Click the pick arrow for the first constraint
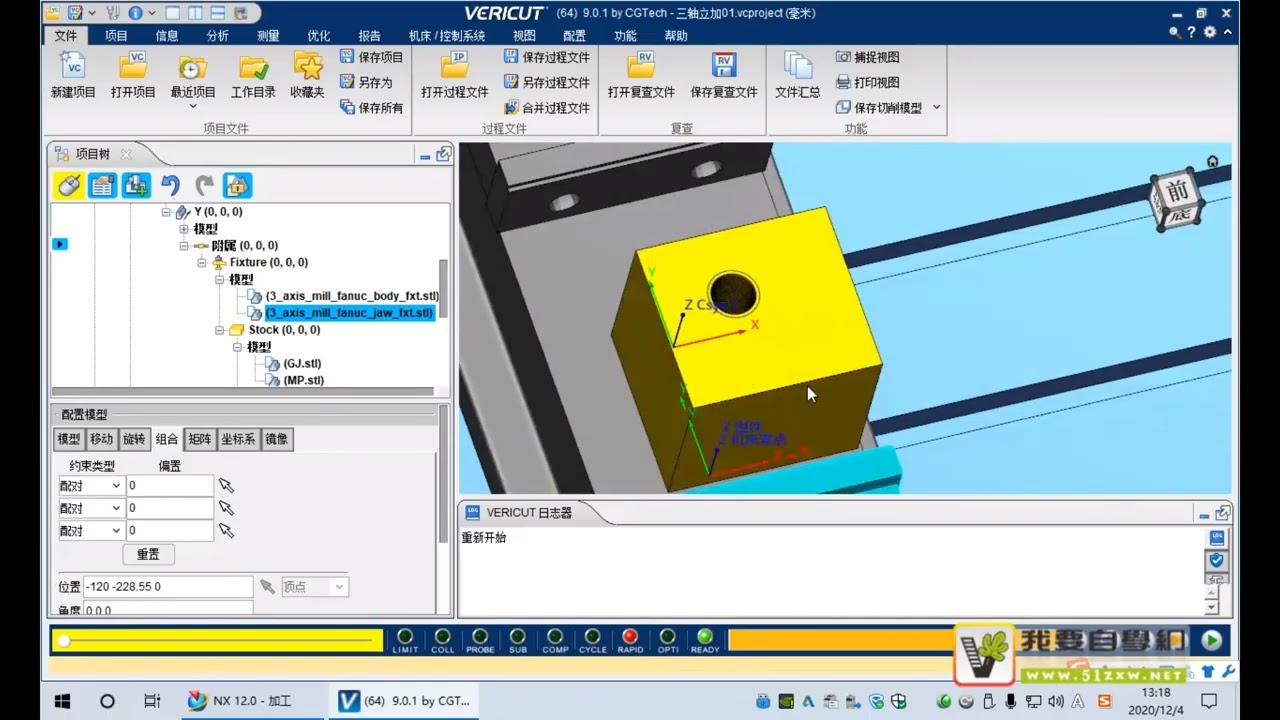1280x720 pixels. click(226, 486)
